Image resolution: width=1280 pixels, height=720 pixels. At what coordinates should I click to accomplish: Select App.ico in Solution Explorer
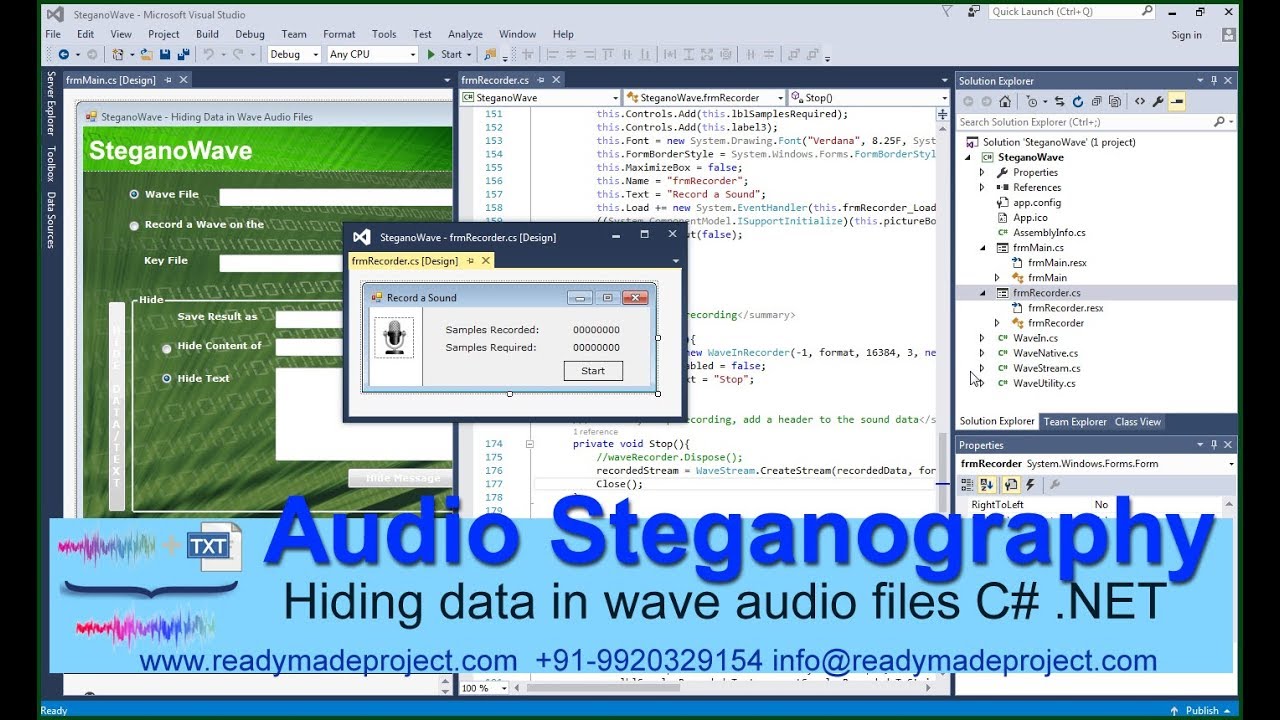[x=1030, y=218]
